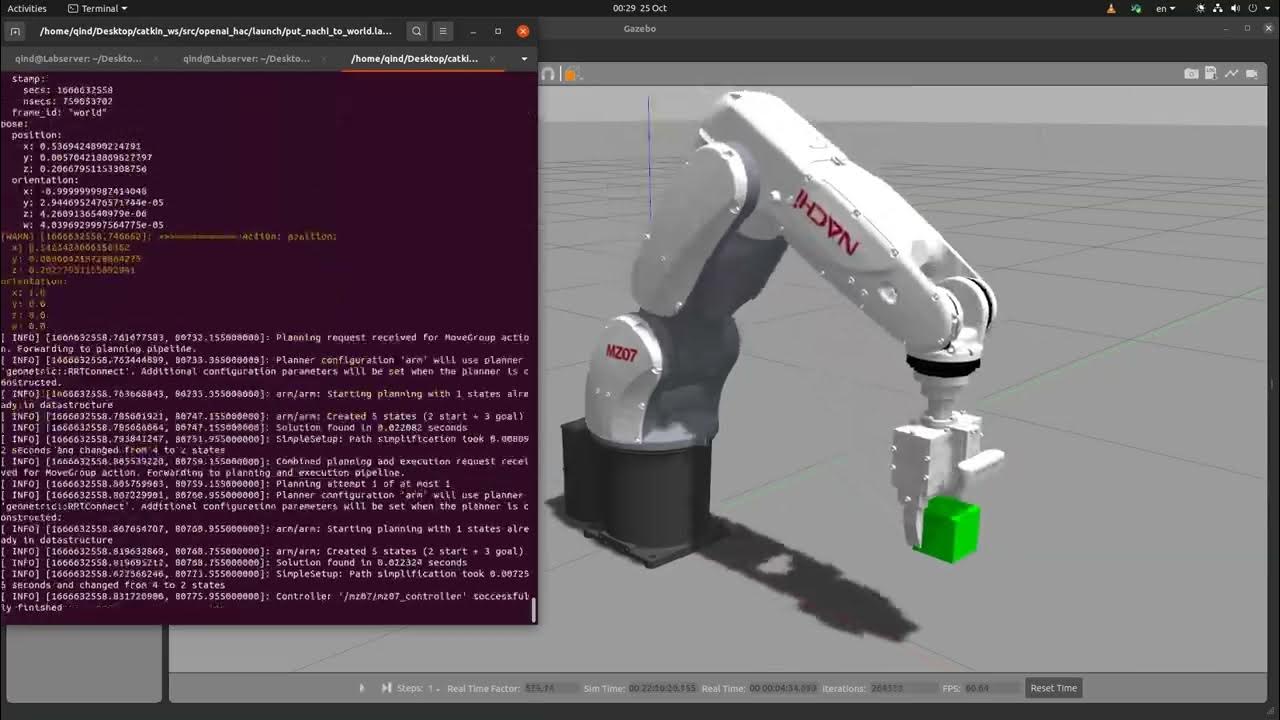Toggle Gazebo snap magnet tool
Viewport: 1280px width, 720px height.
(548, 74)
